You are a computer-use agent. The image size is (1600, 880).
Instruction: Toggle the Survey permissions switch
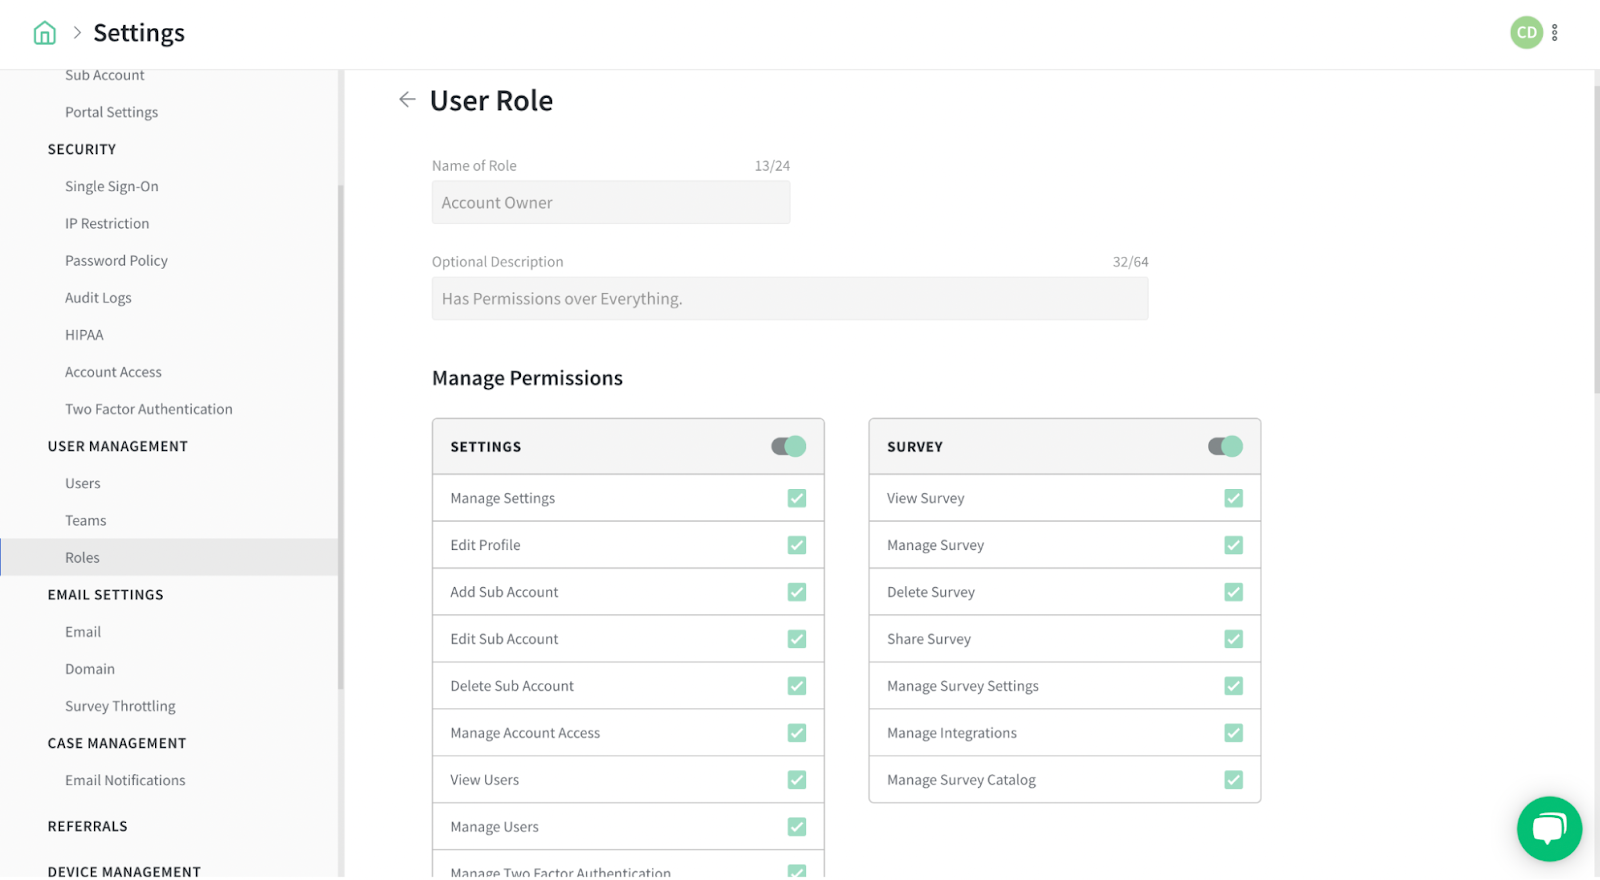coord(1225,446)
